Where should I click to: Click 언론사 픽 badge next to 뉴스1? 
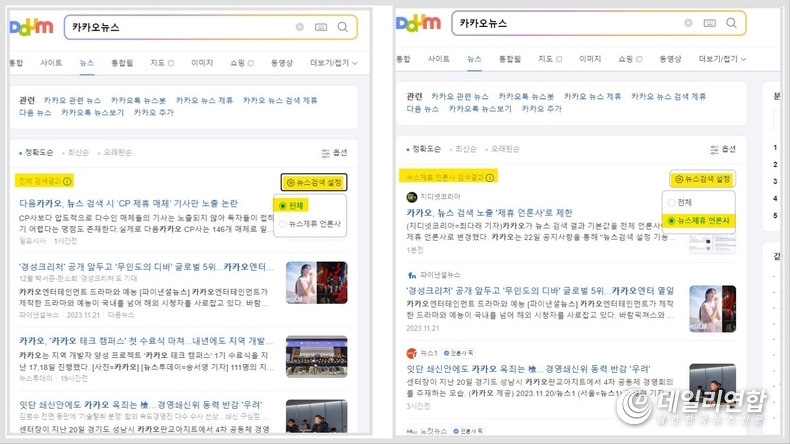458,353
